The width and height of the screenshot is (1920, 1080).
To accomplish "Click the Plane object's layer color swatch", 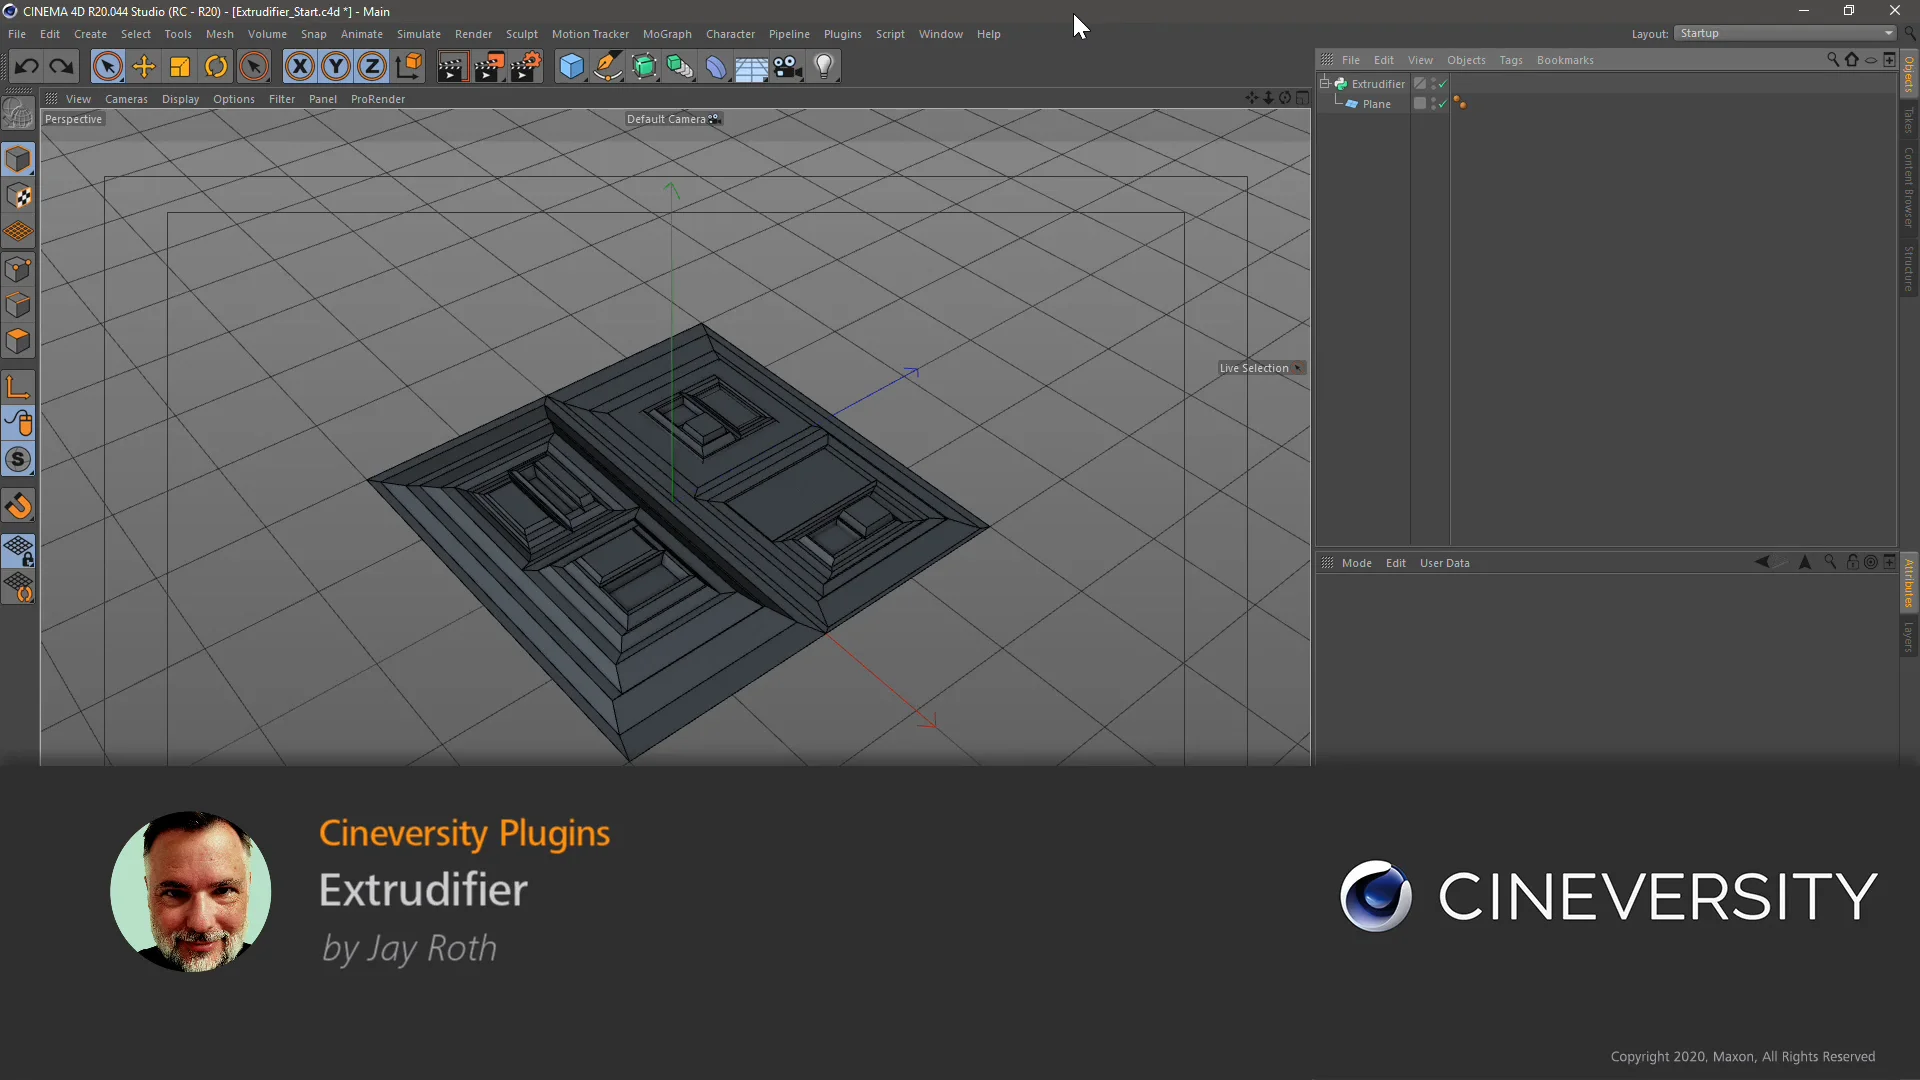I will (1419, 104).
